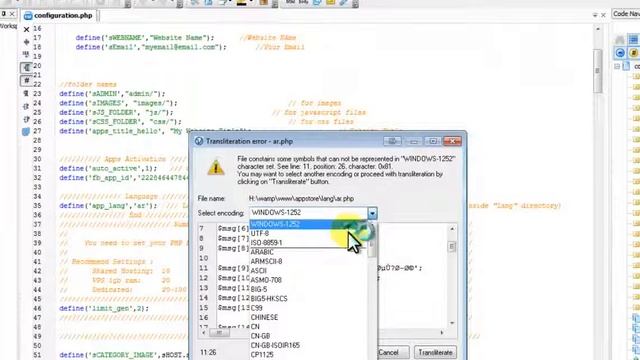The image size is (640, 360).
Task: Click the gutter icon beside line 23
Action: 27,93
